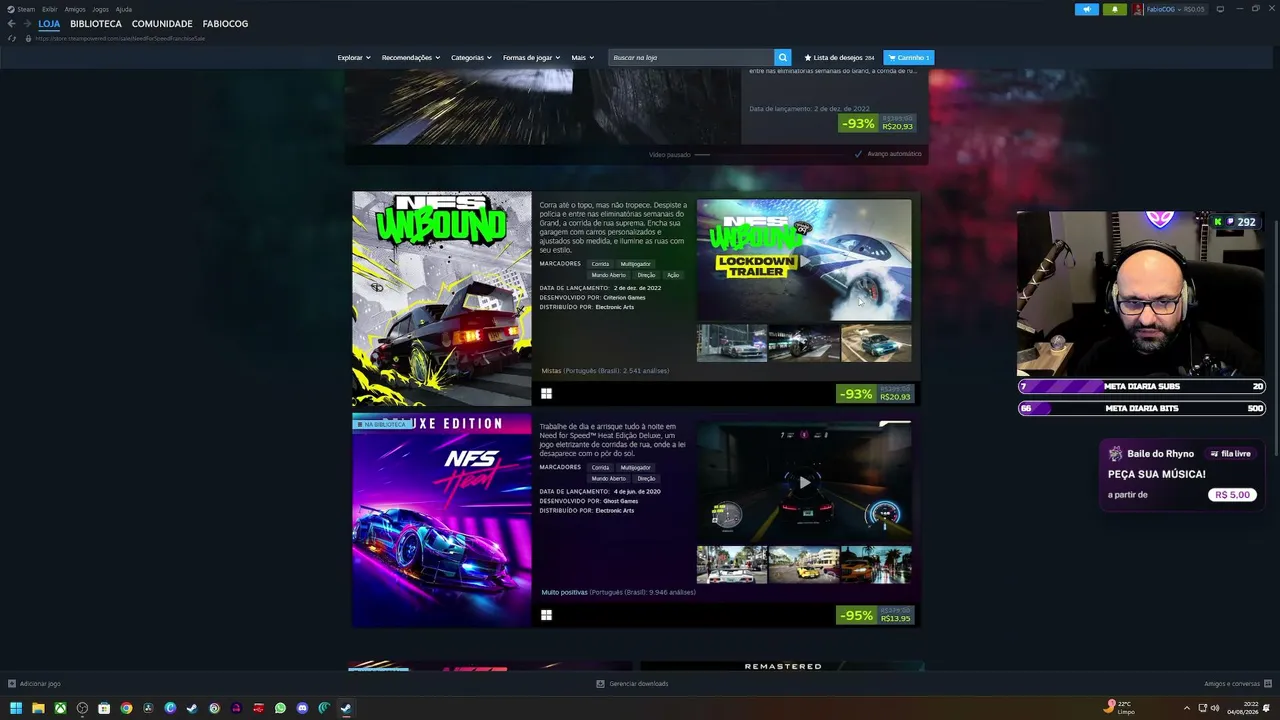
Task: Go back with the Steam back arrow
Action: (12, 24)
